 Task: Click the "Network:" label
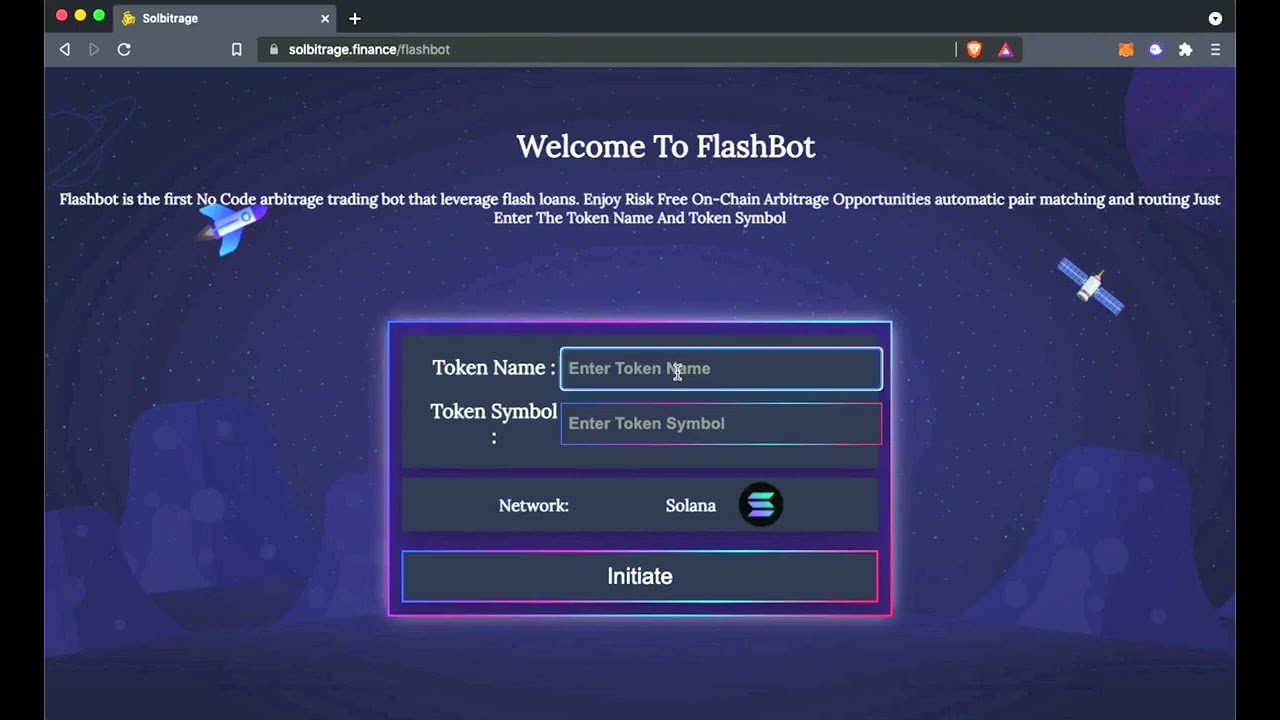point(534,506)
